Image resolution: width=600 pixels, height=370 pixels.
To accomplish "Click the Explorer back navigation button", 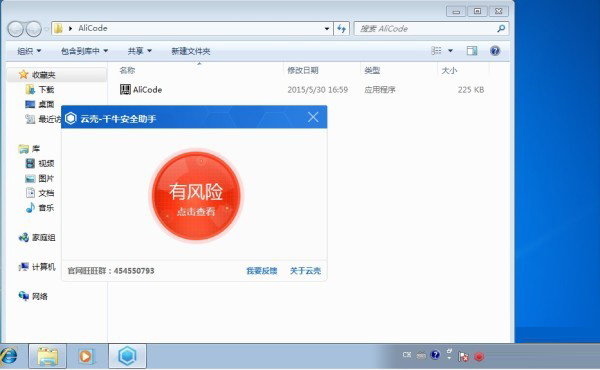I will click(x=16, y=29).
